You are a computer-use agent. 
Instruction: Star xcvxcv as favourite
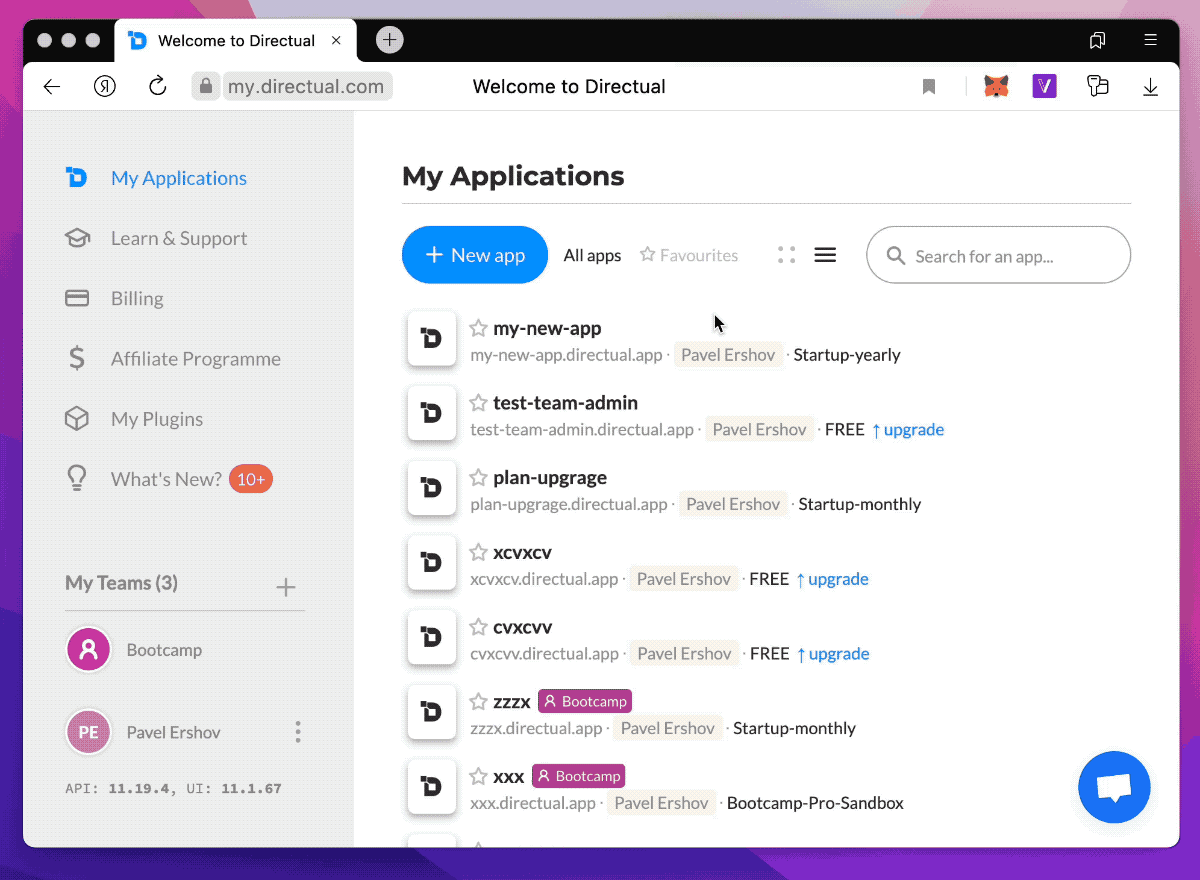coord(479,552)
